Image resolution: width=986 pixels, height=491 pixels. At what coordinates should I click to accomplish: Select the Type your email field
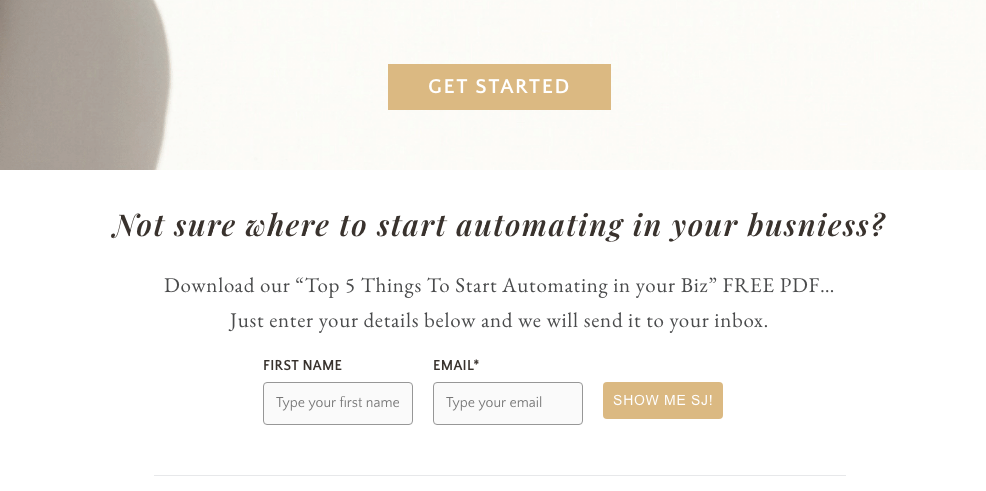tap(507, 404)
